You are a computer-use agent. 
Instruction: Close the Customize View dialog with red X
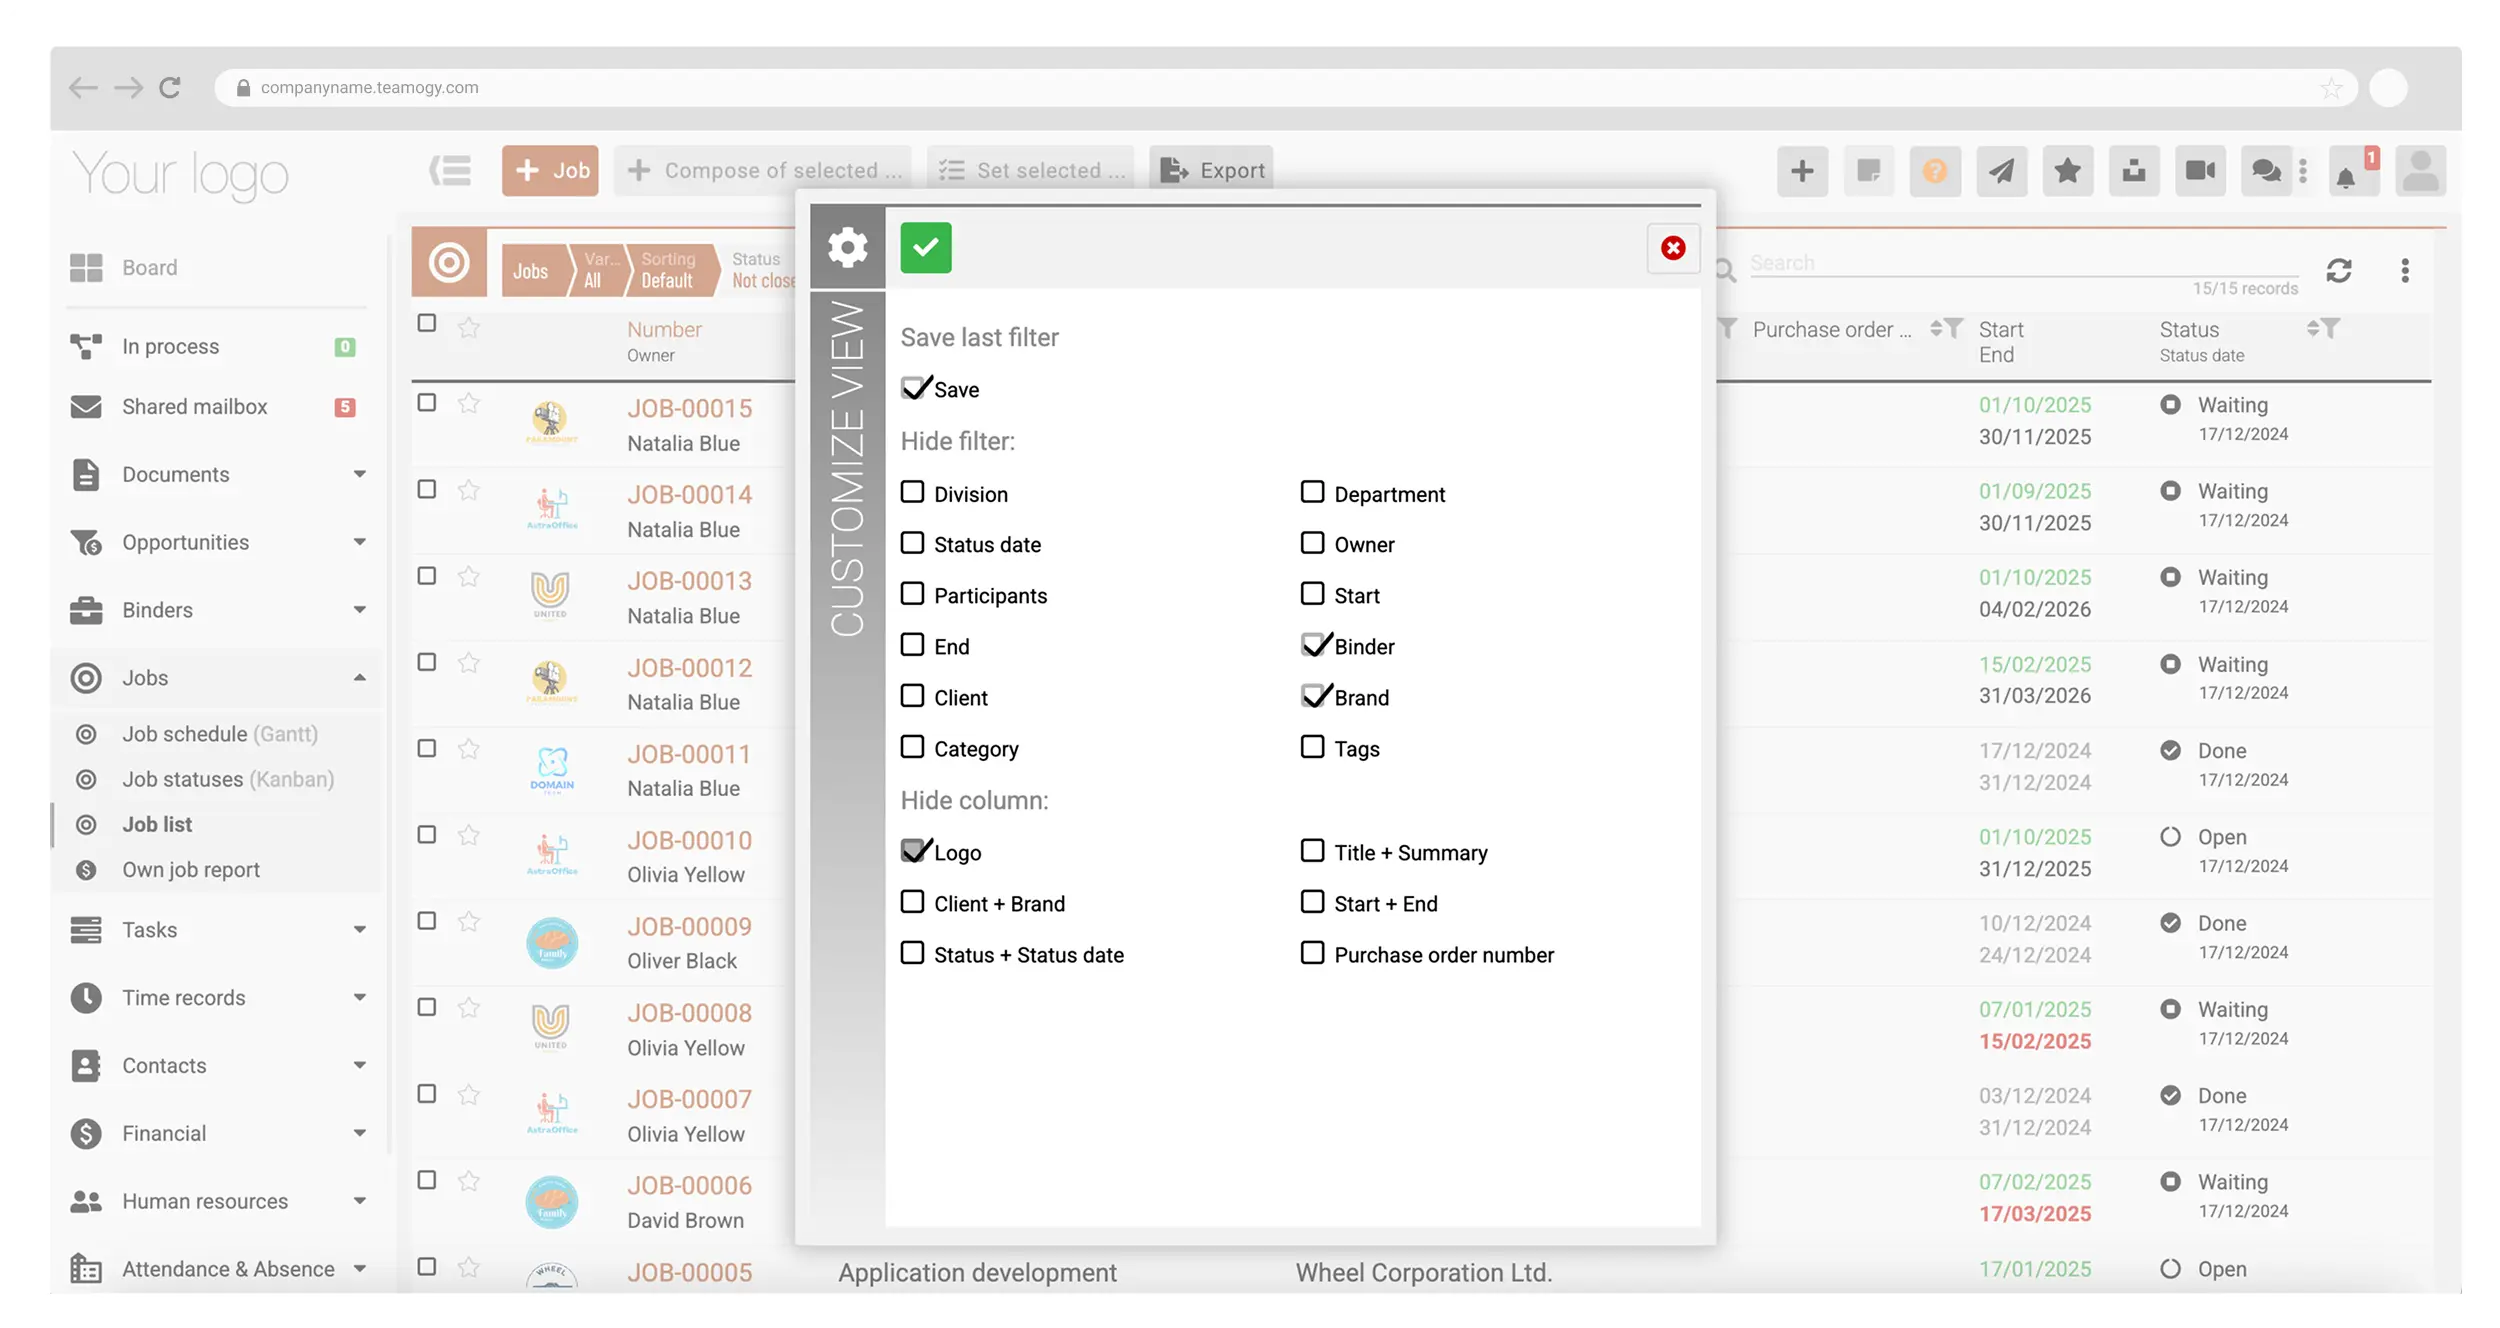[x=1672, y=248]
